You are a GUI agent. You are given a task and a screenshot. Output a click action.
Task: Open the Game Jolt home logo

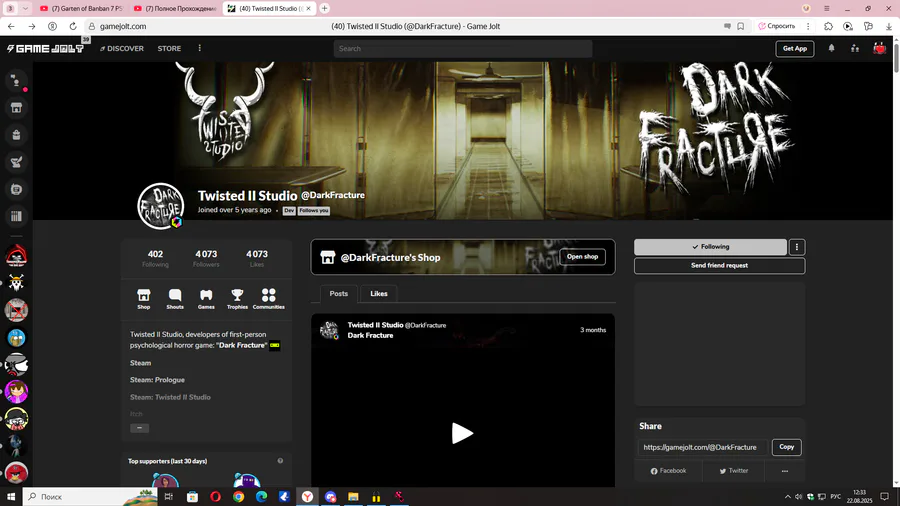(x=45, y=49)
